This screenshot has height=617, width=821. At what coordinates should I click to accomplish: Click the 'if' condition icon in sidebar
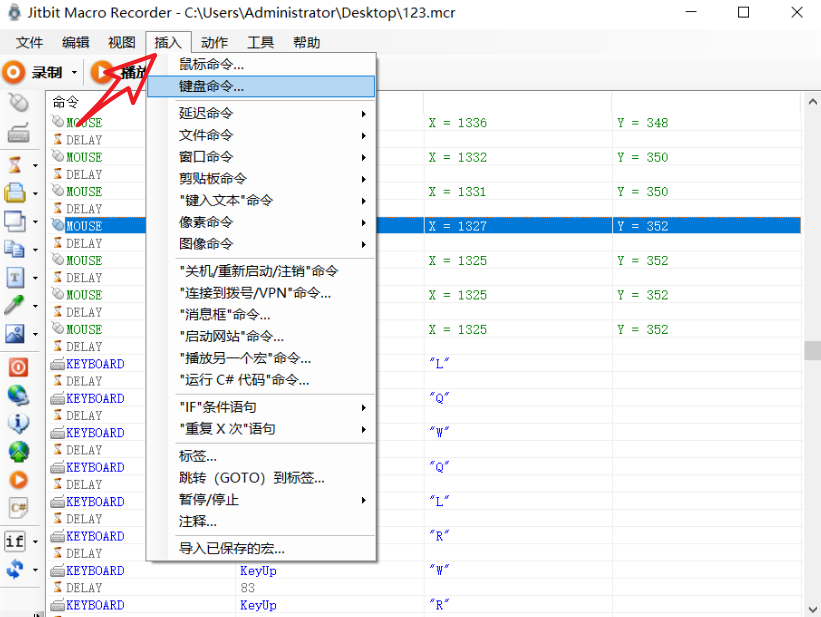pos(15,541)
